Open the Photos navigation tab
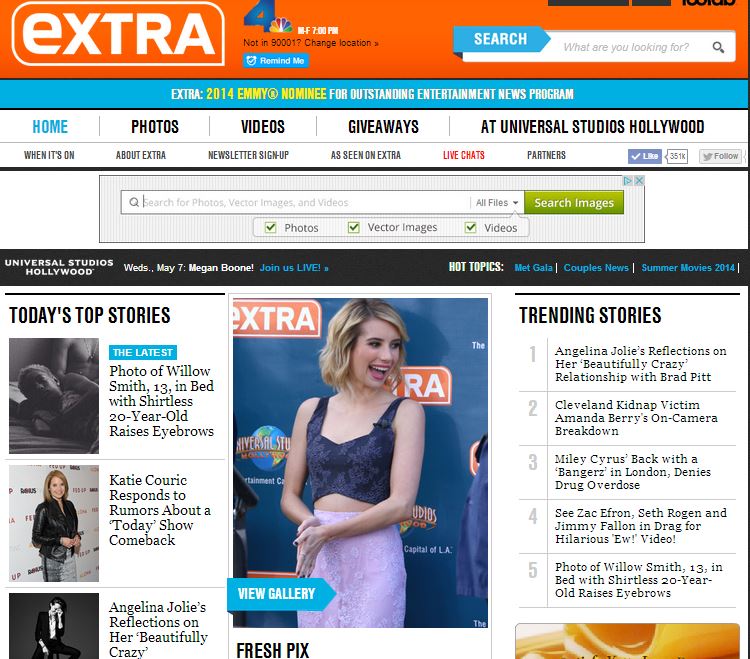The image size is (750, 659). point(155,126)
